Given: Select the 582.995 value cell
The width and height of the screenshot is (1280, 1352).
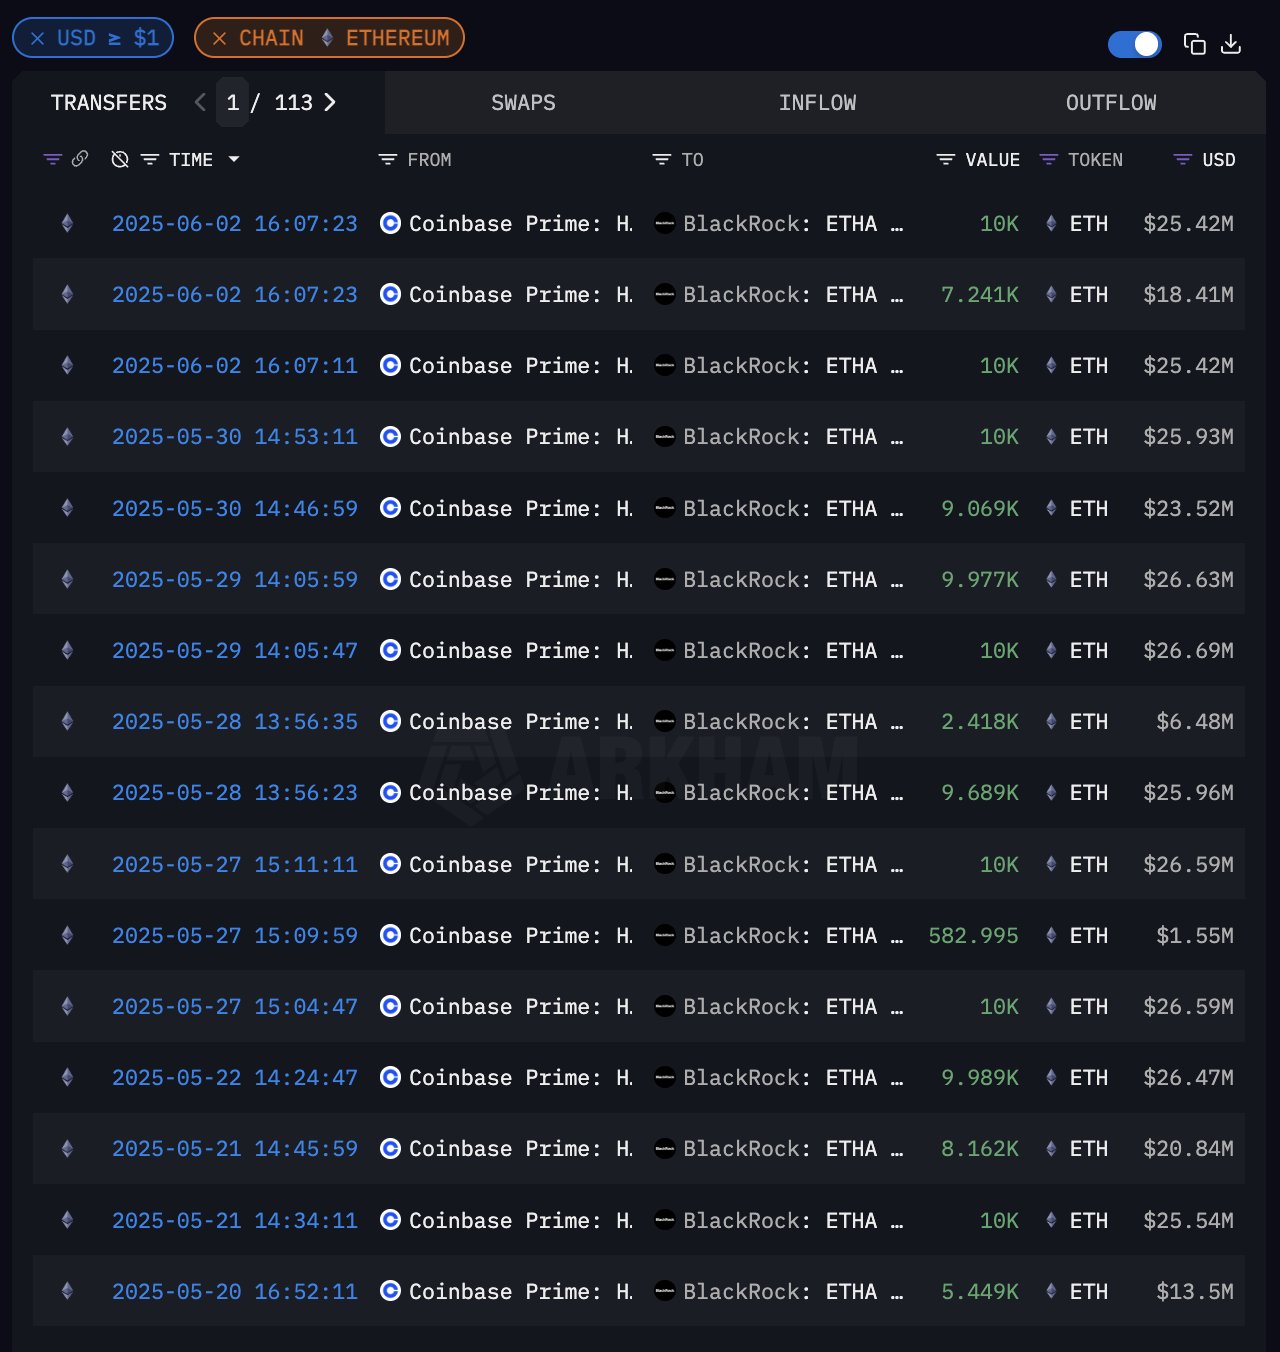Looking at the screenshot, I should [x=973, y=936].
